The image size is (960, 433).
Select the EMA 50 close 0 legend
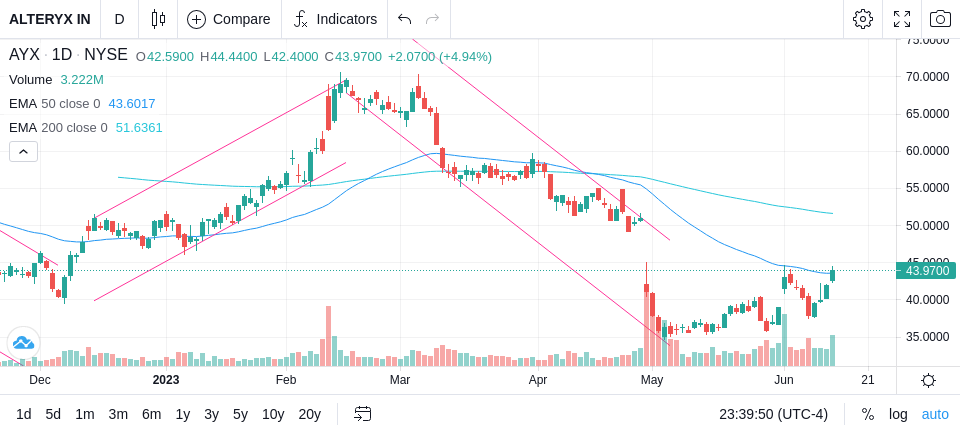[54, 104]
